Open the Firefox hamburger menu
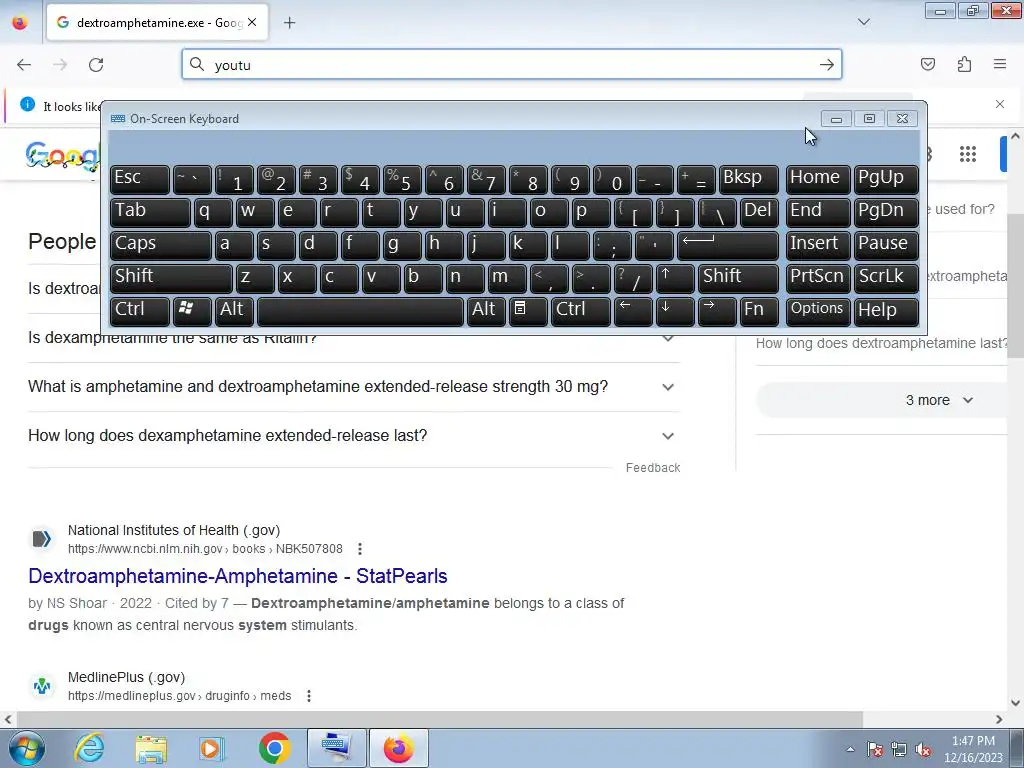Viewport: 1024px width, 768px height. pos(1000,64)
